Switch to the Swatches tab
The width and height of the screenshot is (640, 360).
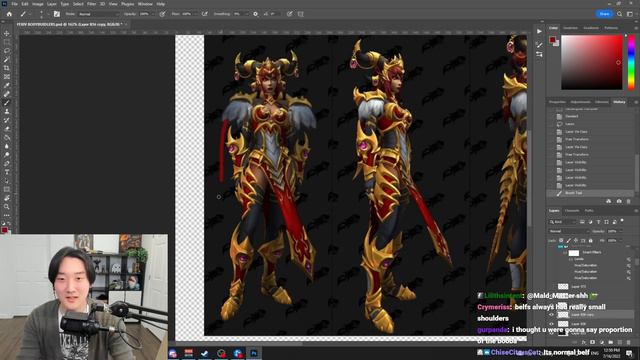click(x=570, y=28)
